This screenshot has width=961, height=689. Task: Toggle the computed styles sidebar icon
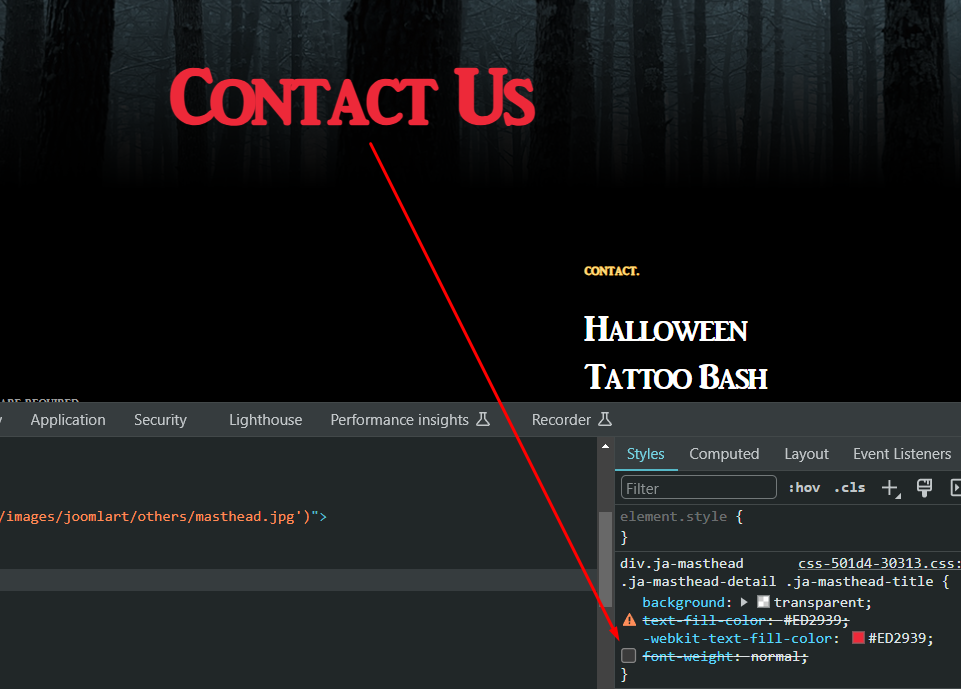click(x=955, y=488)
